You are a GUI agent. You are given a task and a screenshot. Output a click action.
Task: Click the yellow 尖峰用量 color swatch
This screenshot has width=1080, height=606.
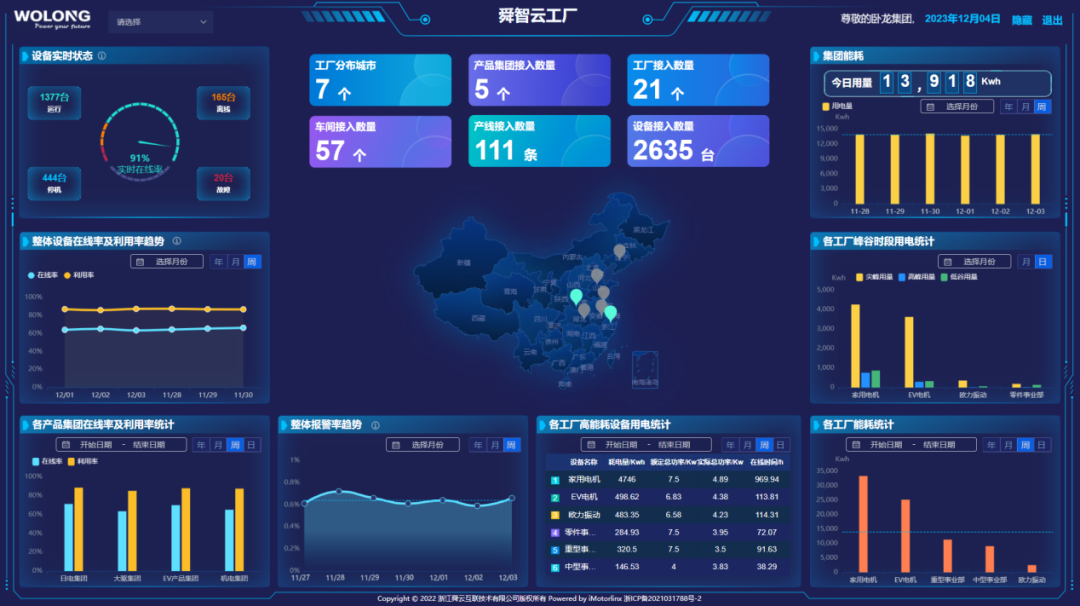858,277
